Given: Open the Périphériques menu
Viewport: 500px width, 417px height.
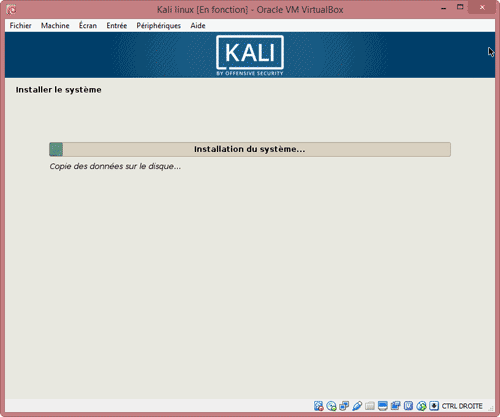Looking at the screenshot, I should (x=158, y=26).
